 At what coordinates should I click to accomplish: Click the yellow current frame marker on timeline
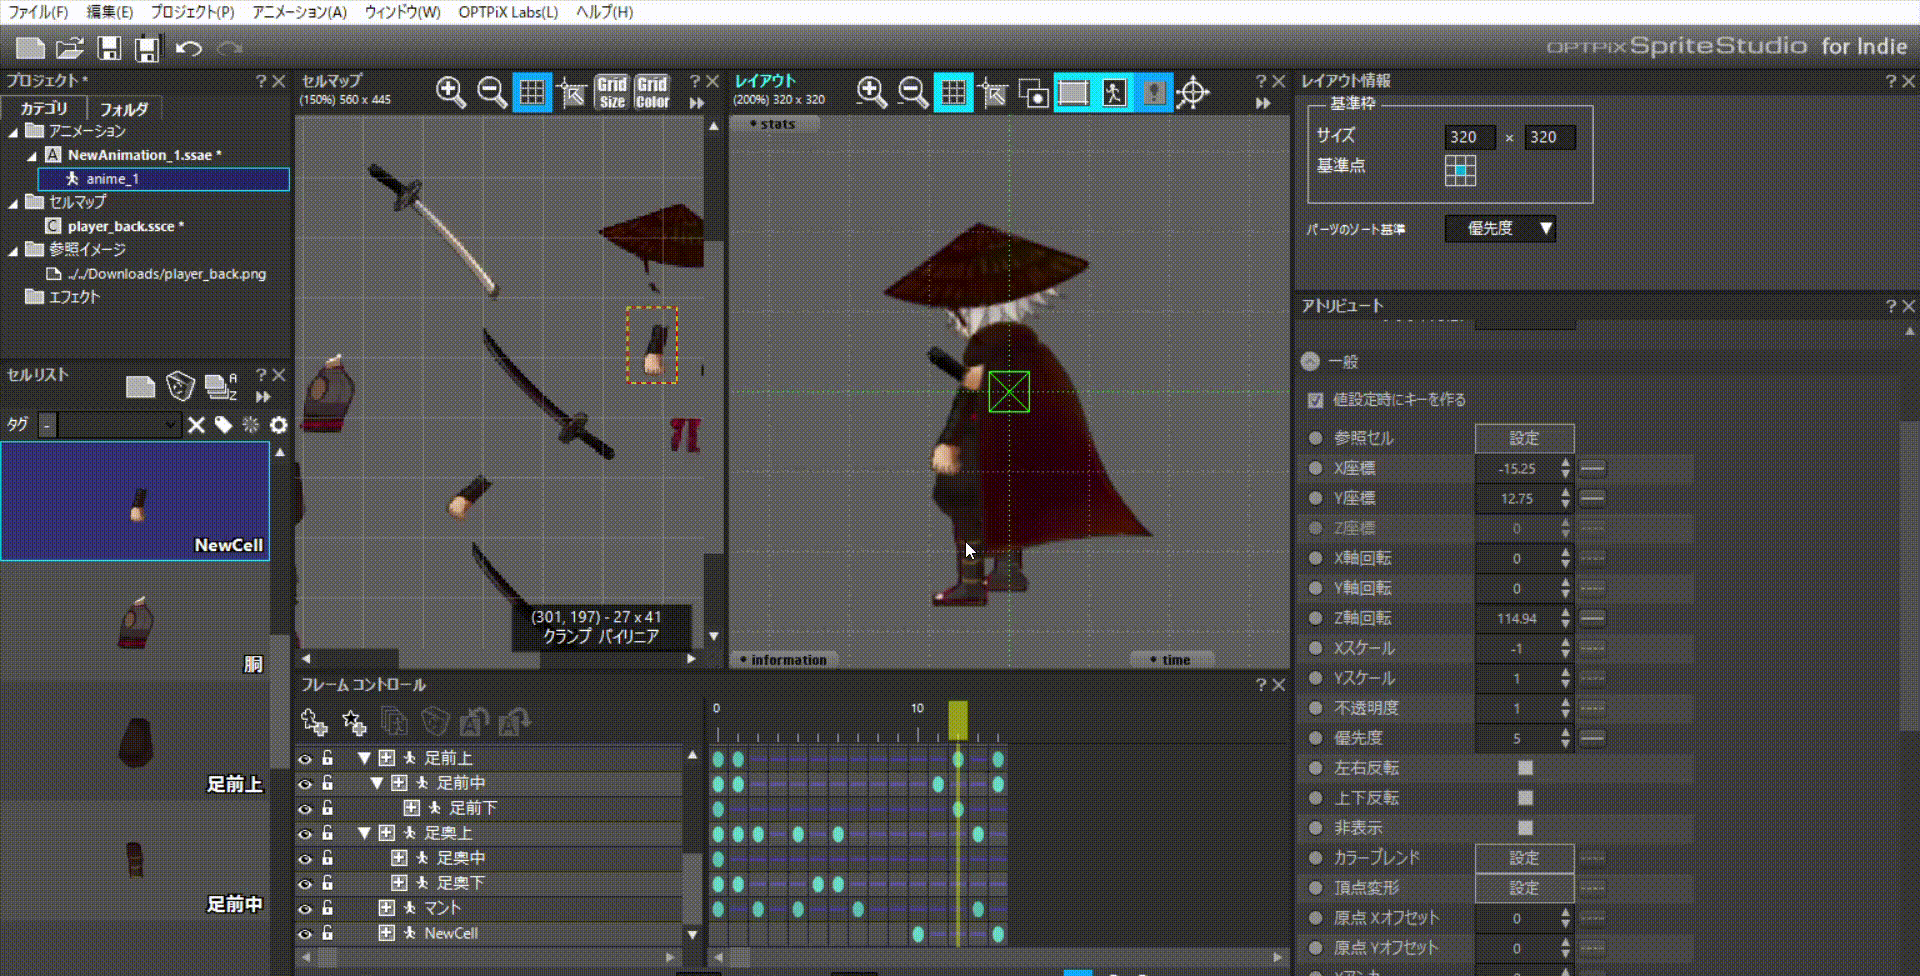tap(958, 720)
